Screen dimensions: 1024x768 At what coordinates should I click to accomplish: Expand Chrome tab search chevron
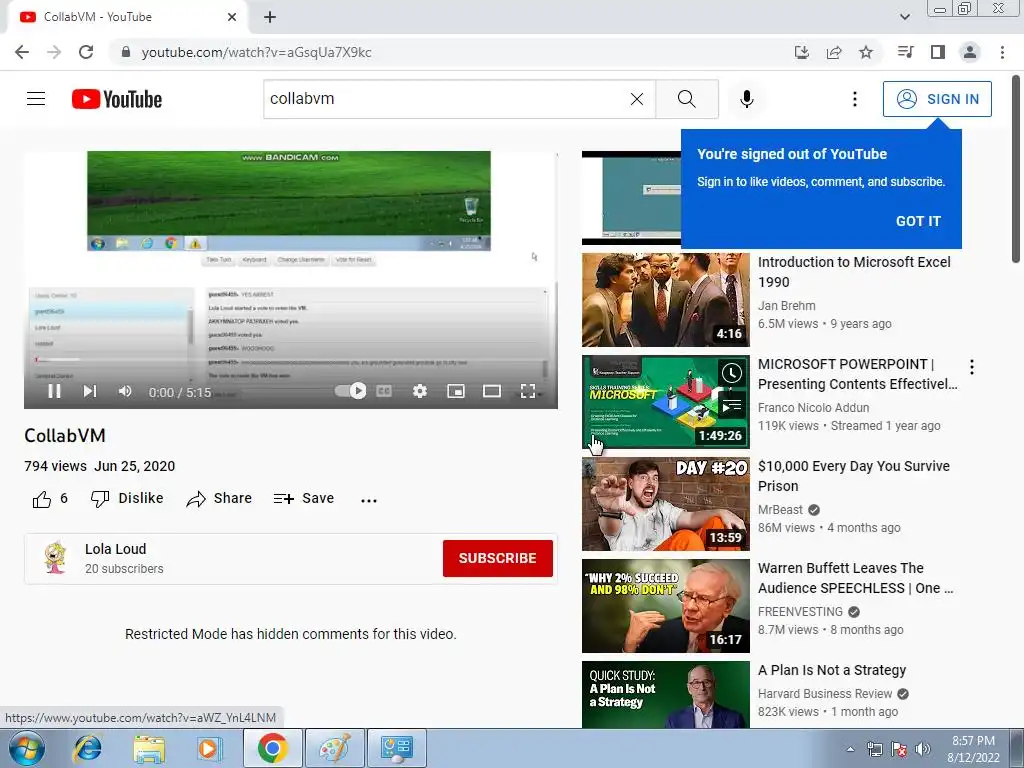coord(904,17)
